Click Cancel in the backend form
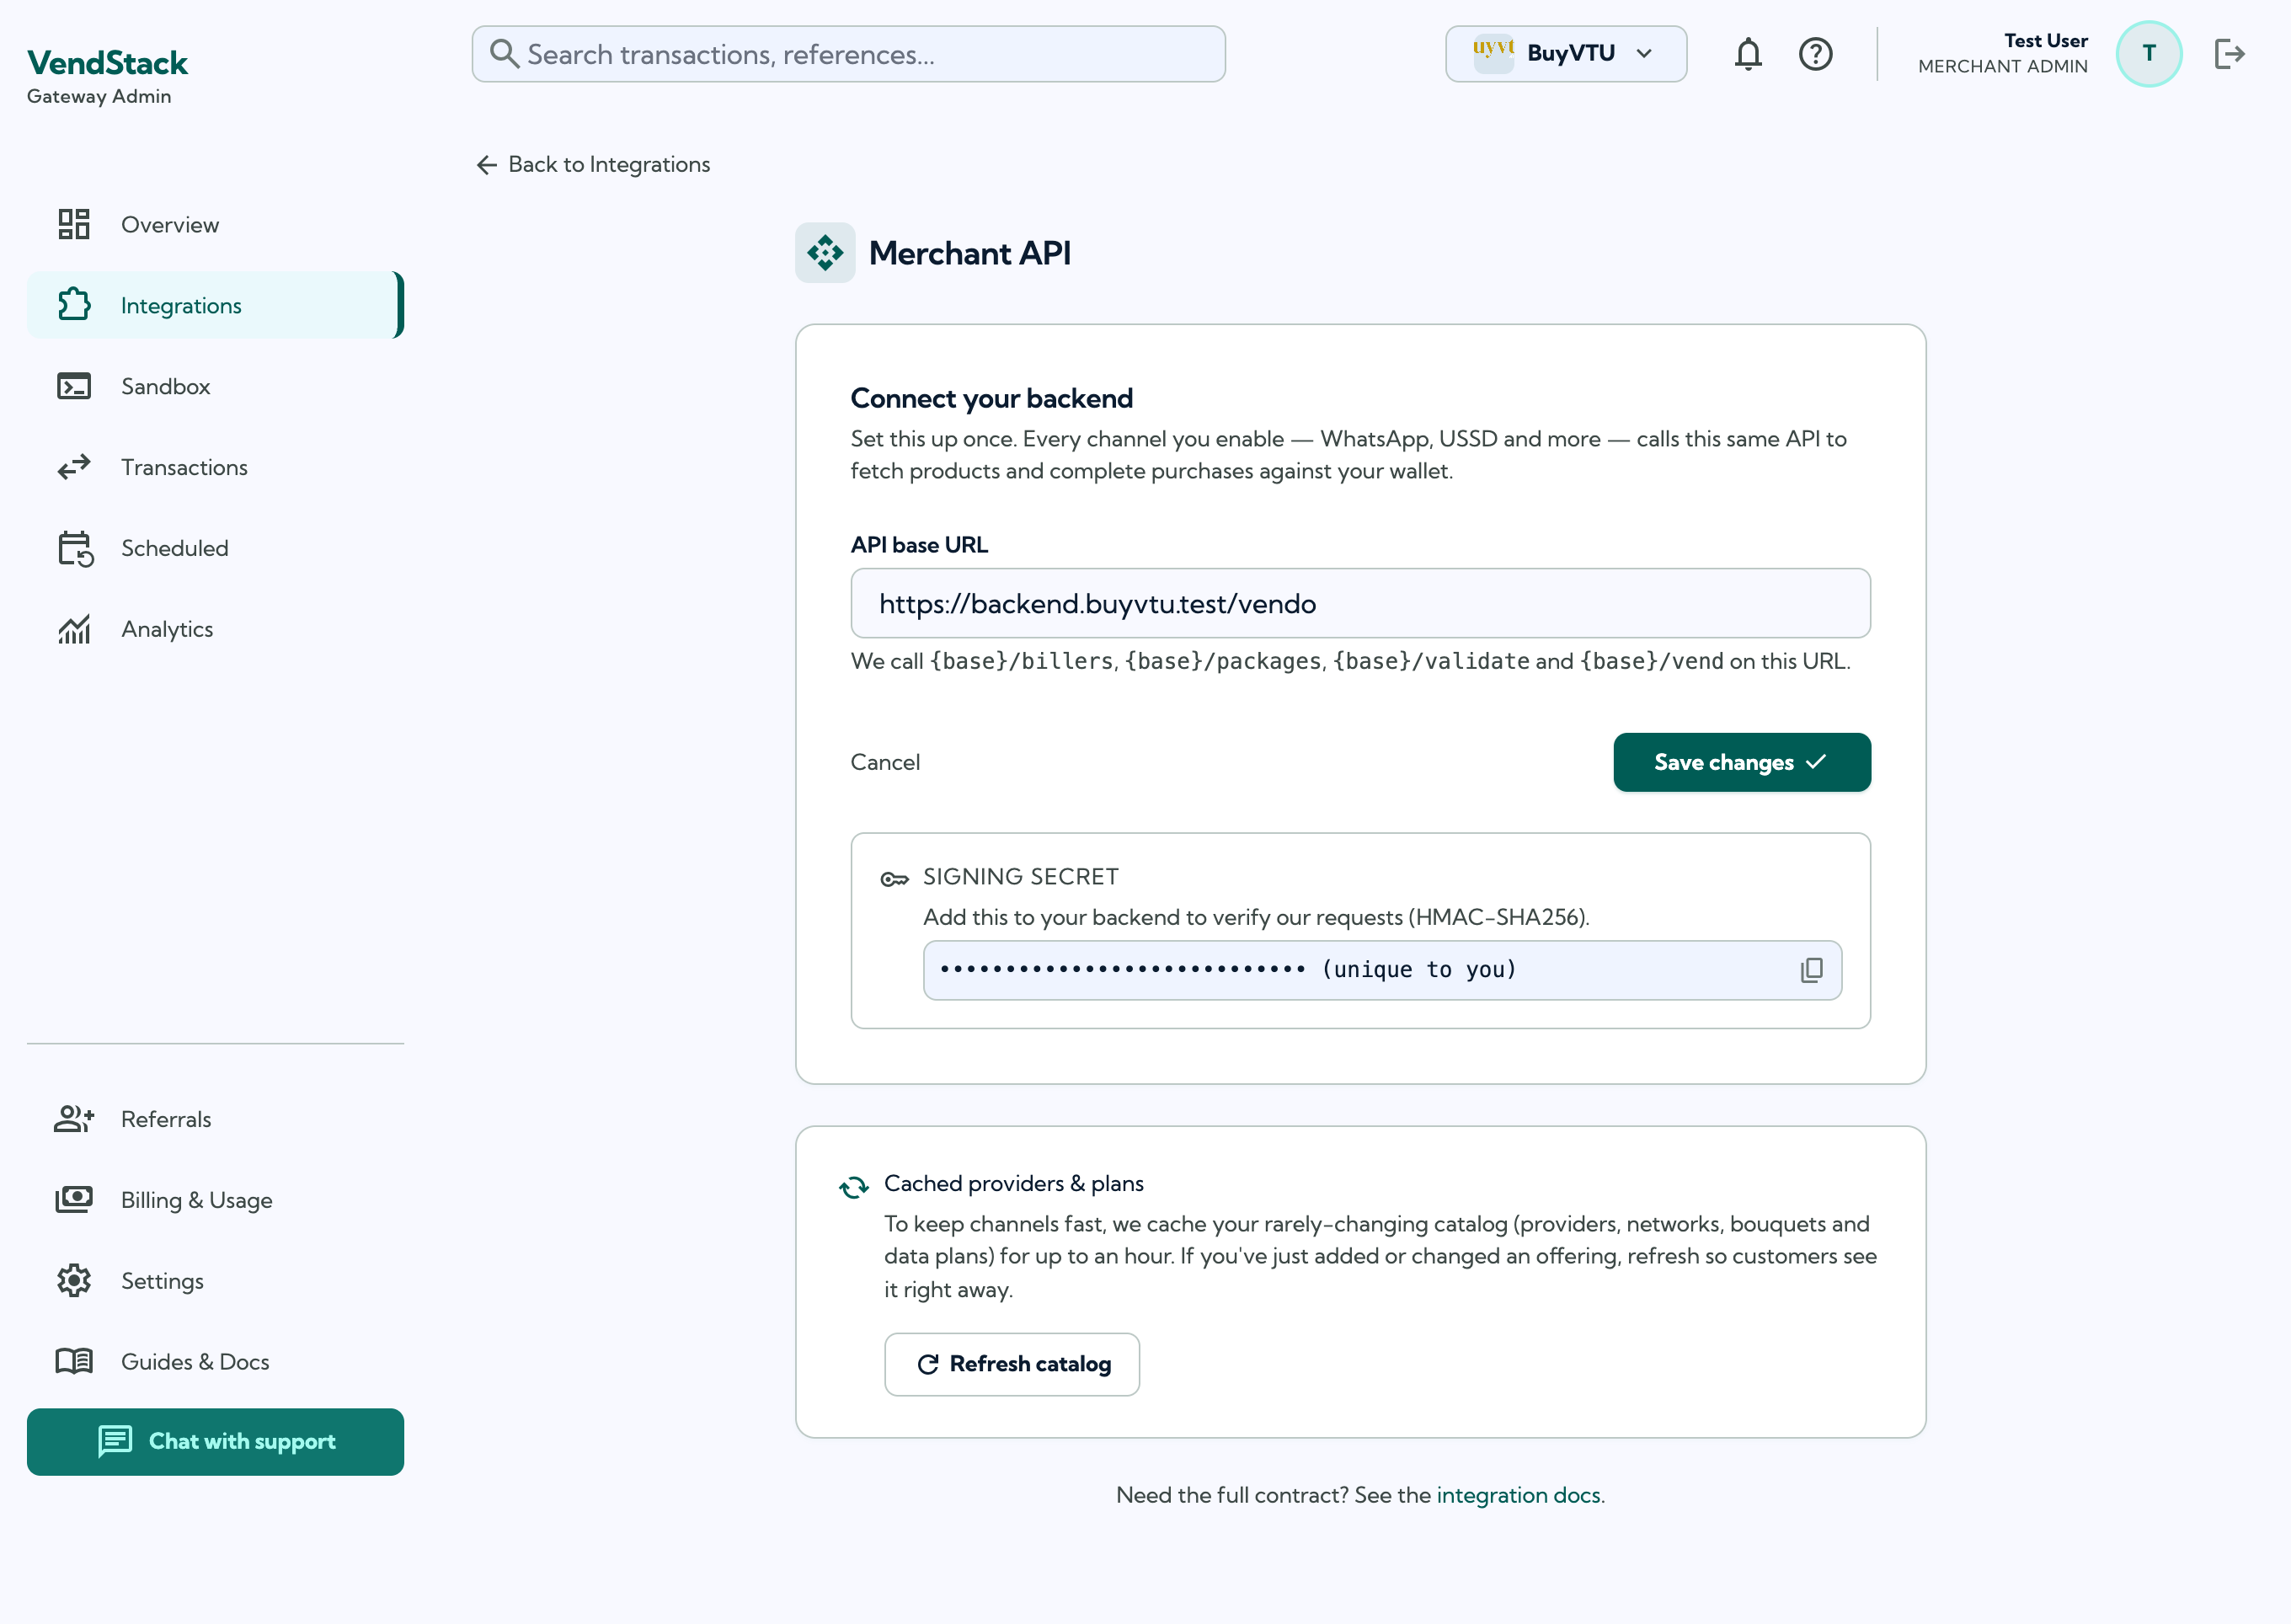 [885, 762]
